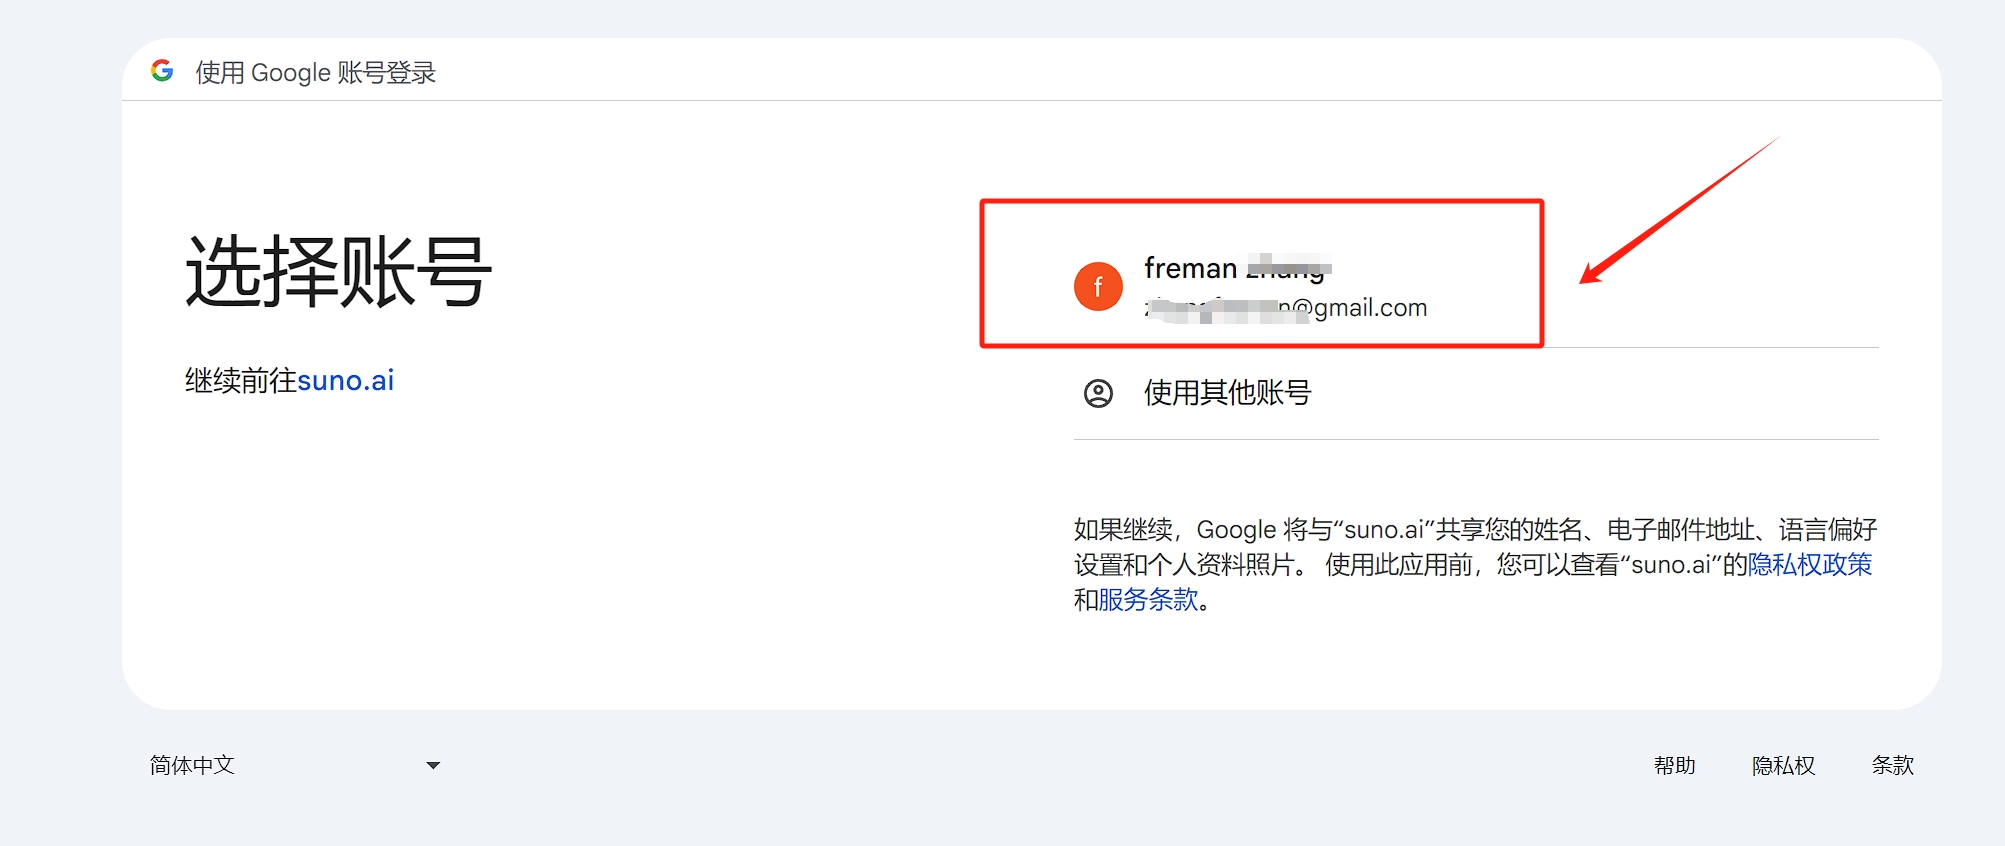Click the Google logo icon
This screenshot has width=2005, height=846.
[162, 71]
